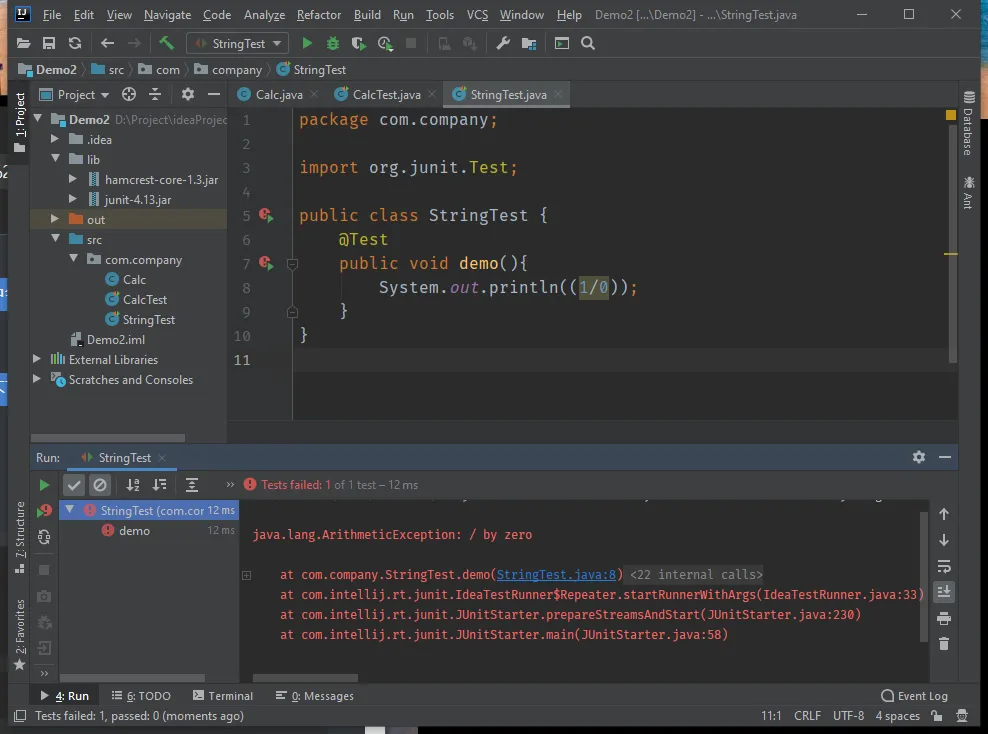The image size is (988, 734).
Task: Start debugging with the green bug icon
Action: click(333, 43)
